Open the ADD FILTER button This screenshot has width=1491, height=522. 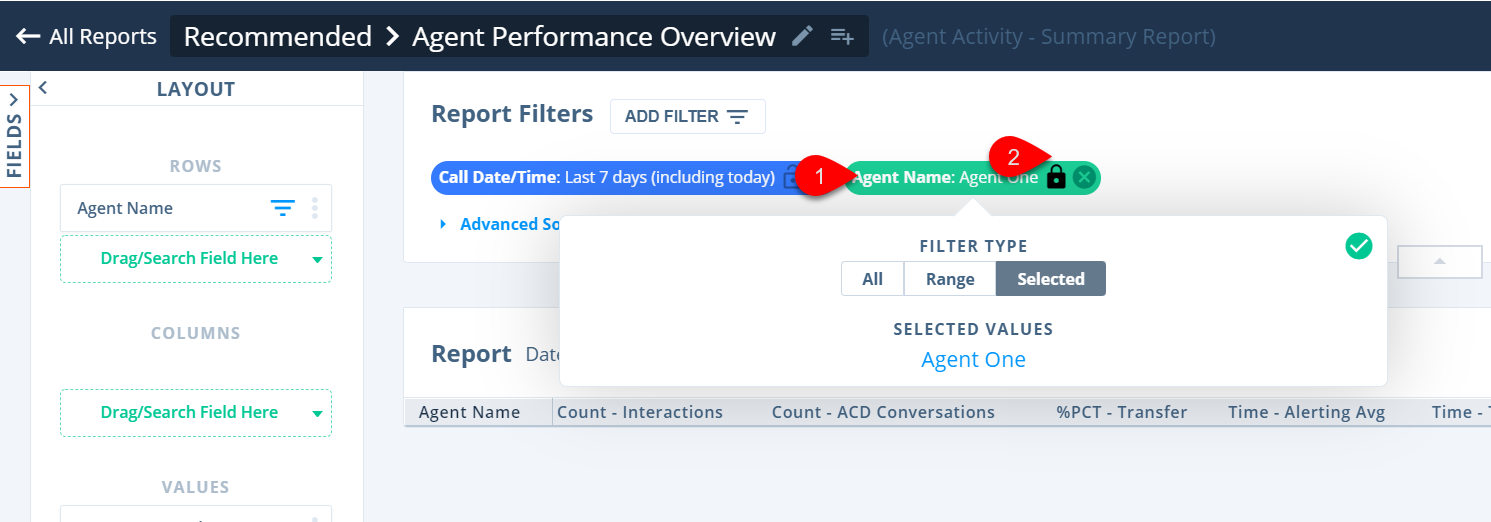pos(688,116)
